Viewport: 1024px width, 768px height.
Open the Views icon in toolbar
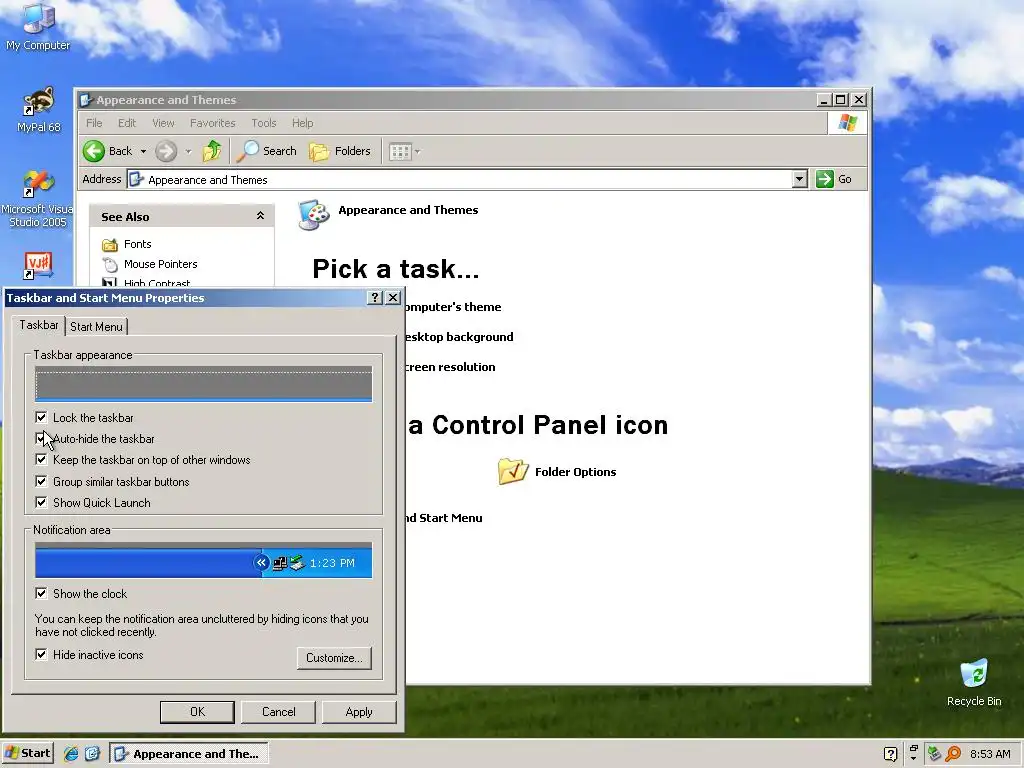pos(400,152)
